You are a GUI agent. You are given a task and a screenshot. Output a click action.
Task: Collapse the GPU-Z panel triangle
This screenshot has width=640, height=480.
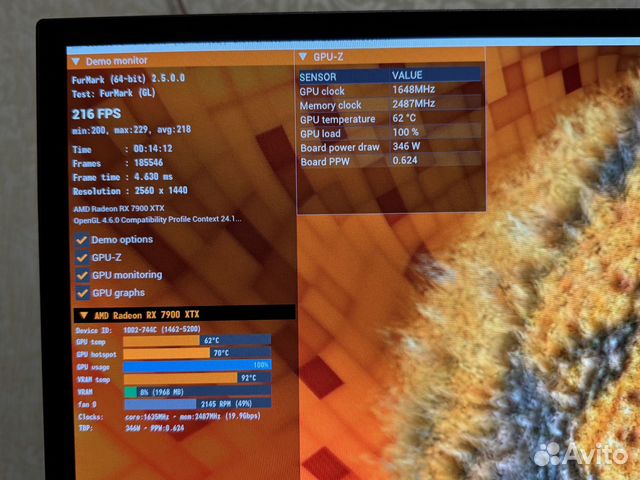[x=303, y=57]
